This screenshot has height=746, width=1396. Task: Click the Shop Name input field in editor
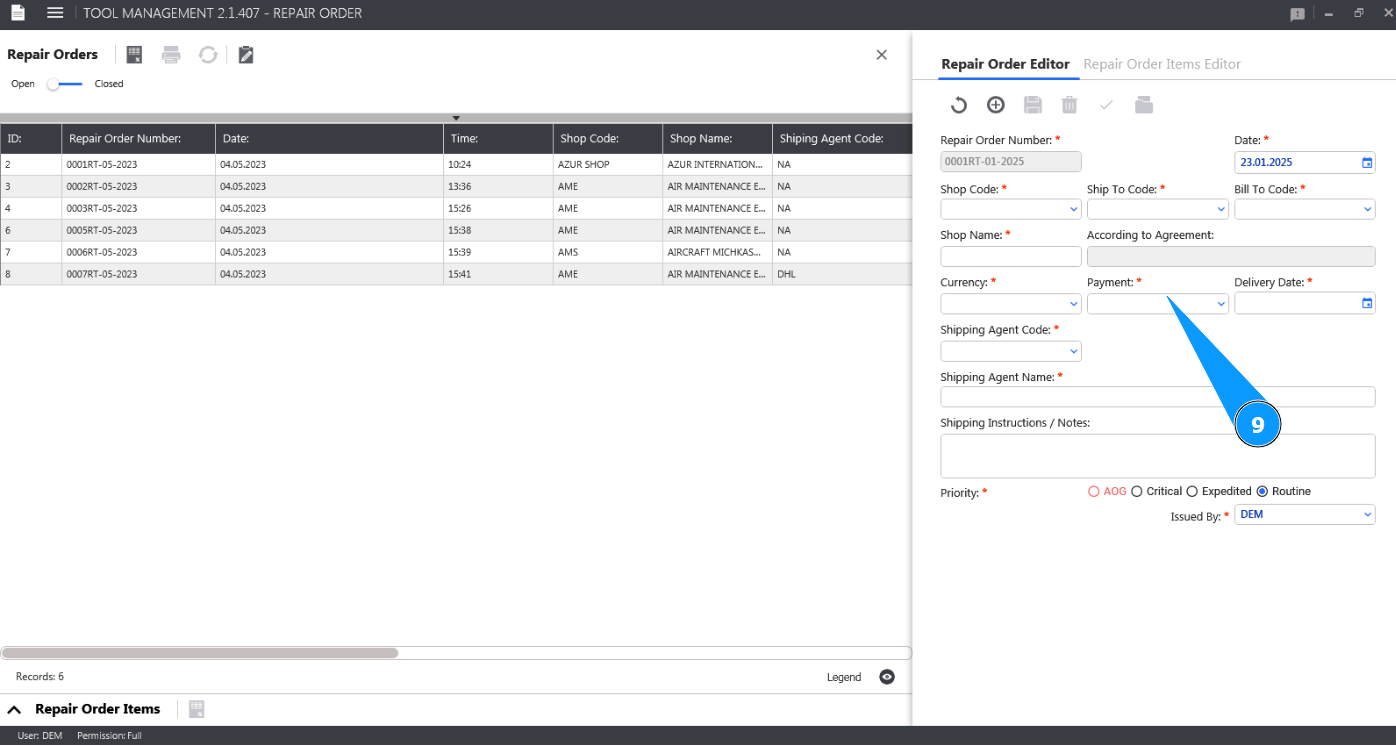coord(1011,256)
